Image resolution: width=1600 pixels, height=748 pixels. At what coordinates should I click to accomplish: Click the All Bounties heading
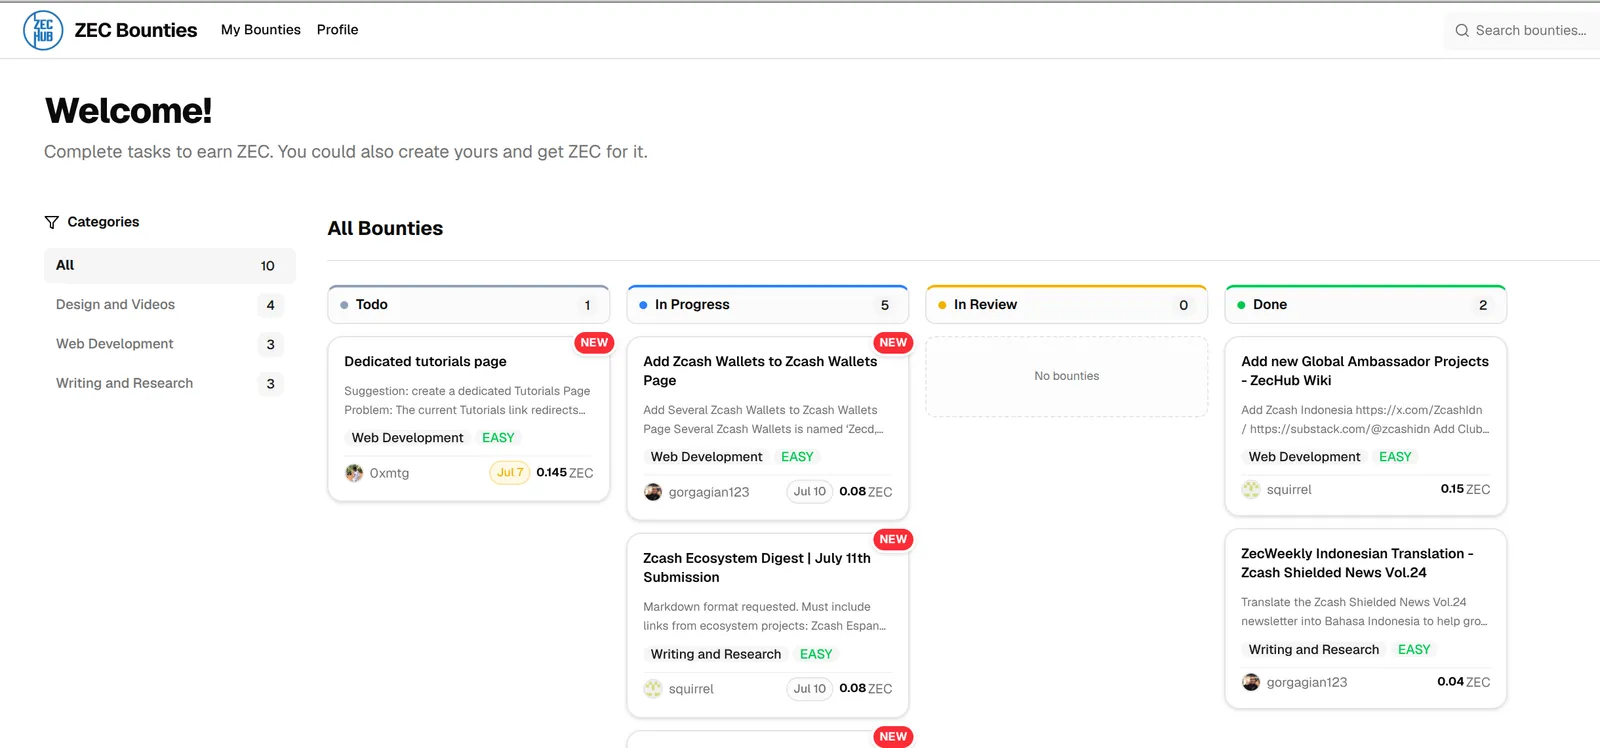(x=385, y=228)
